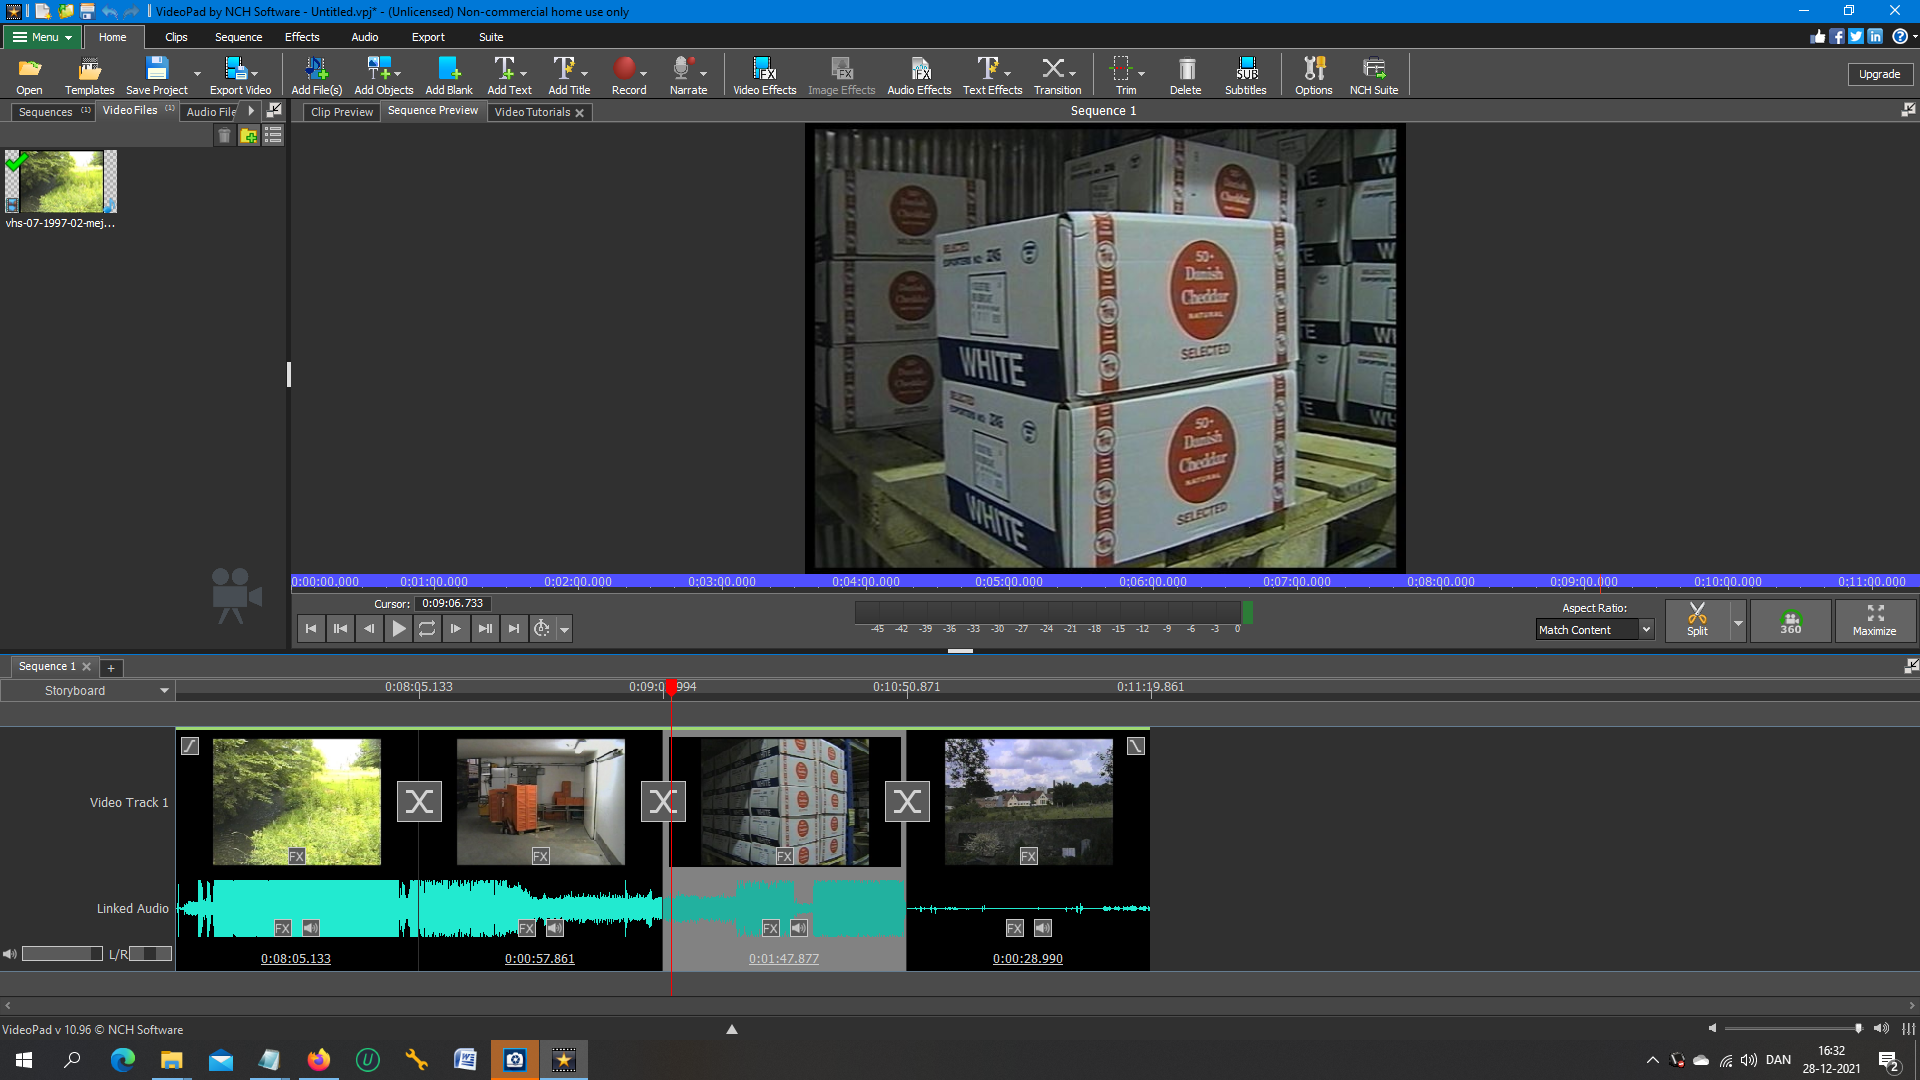
Task: Click the transition before the fourth clip
Action: pos(907,801)
